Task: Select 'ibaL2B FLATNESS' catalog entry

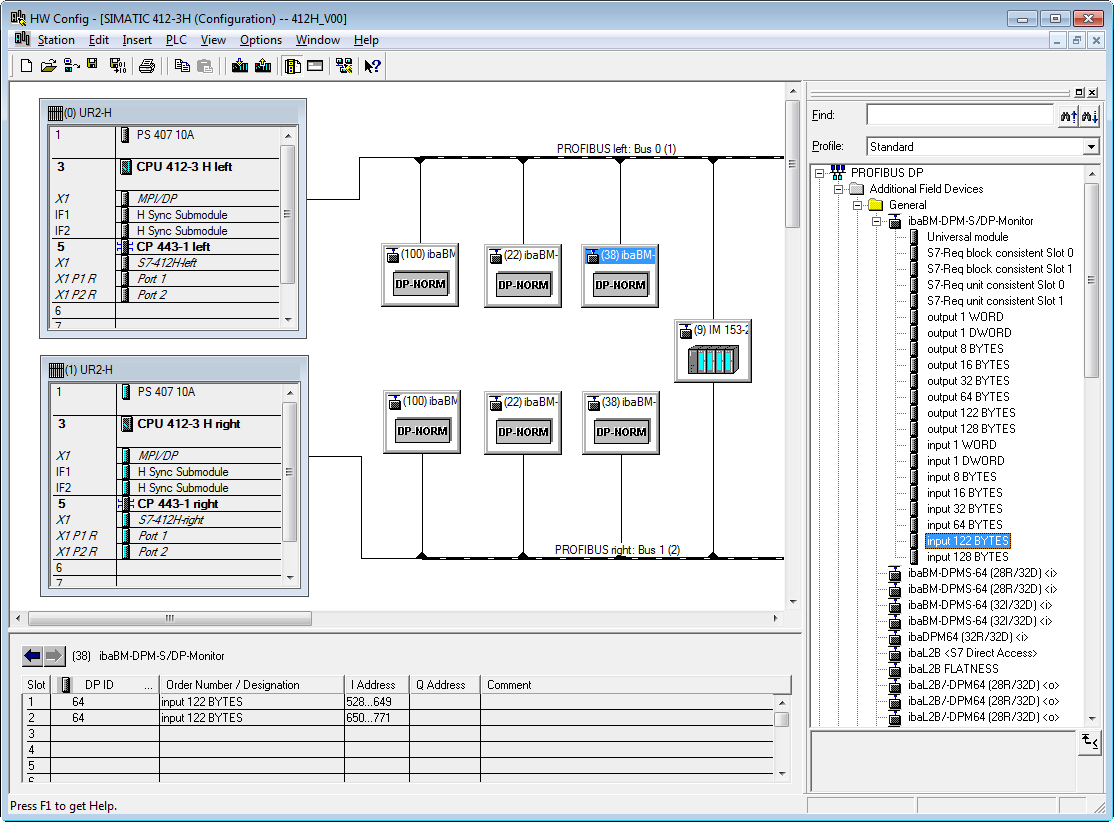Action: tap(953, 669)
